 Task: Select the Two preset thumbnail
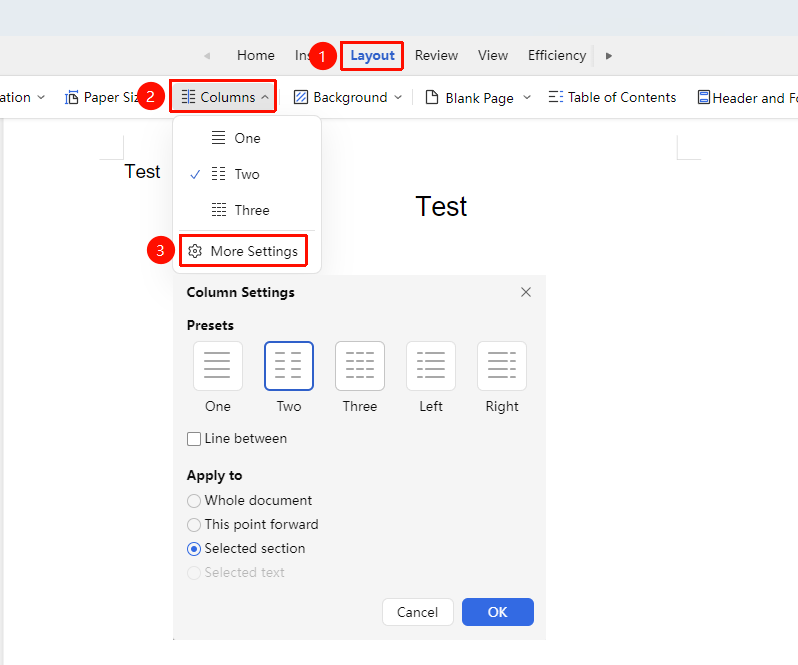tap(289, 366)
